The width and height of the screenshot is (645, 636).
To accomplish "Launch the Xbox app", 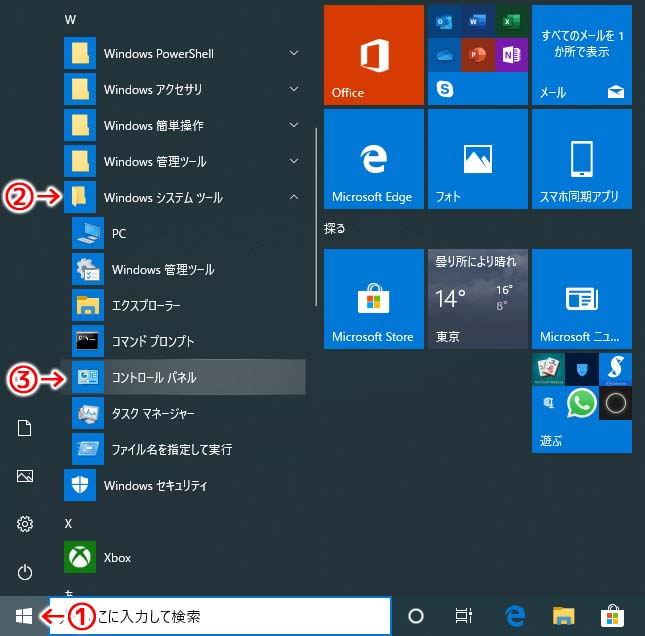I will (x=185, y=557).
